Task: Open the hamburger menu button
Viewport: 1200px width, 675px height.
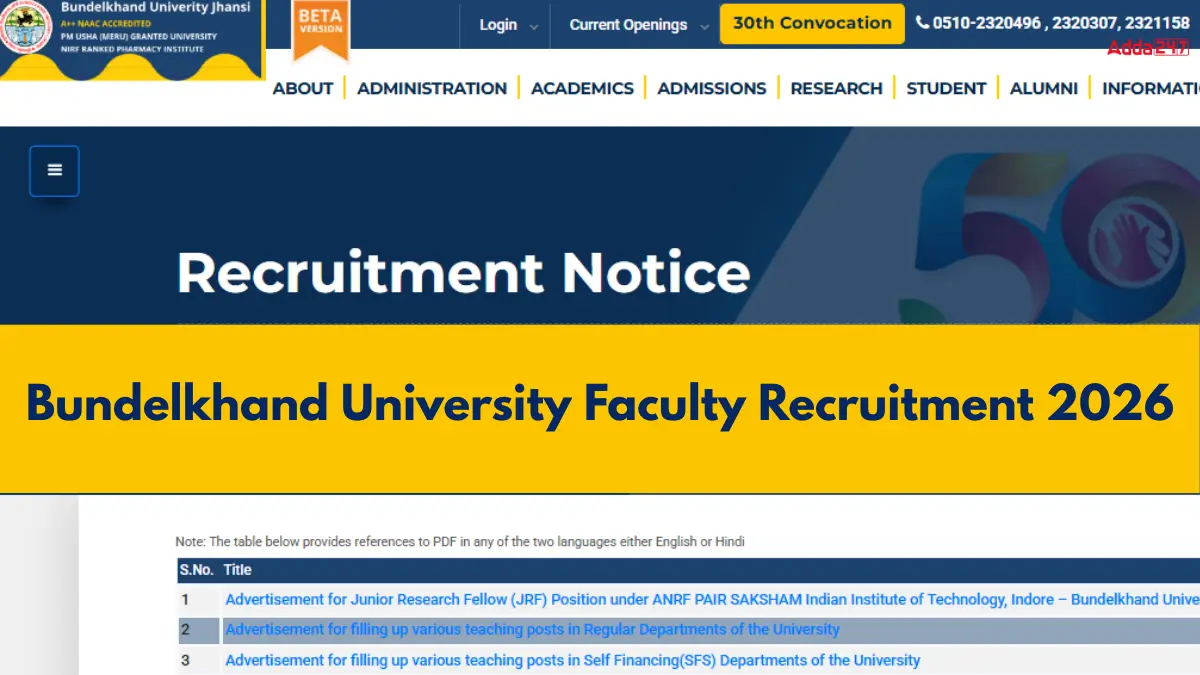Action: coord(55,171)
